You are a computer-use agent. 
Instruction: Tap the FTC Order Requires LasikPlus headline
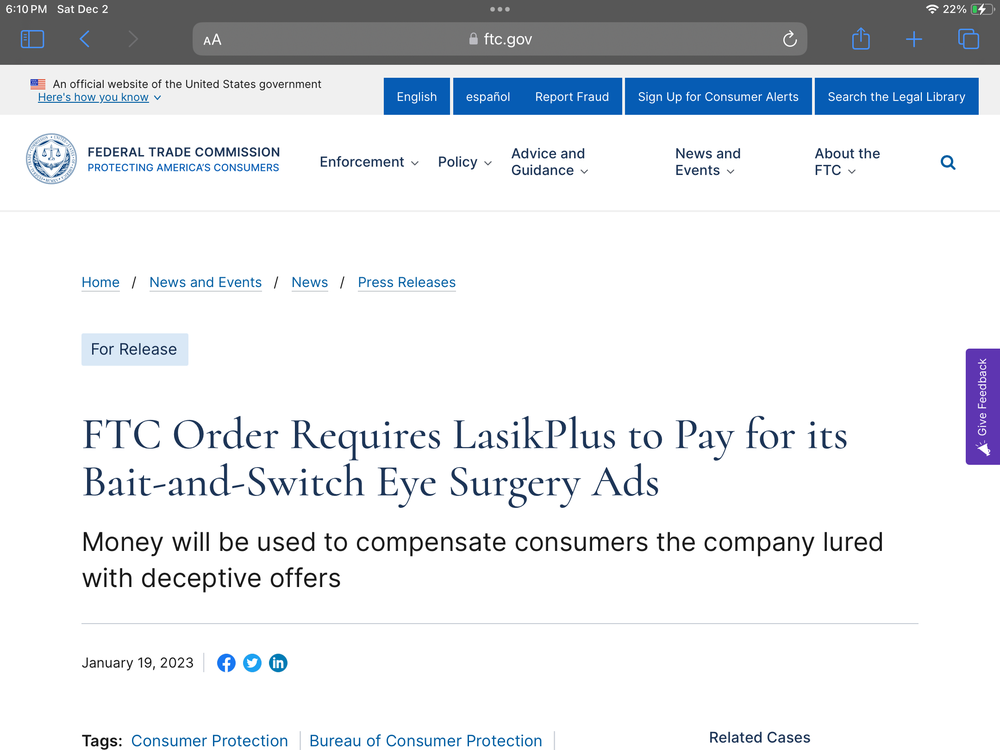466,458
